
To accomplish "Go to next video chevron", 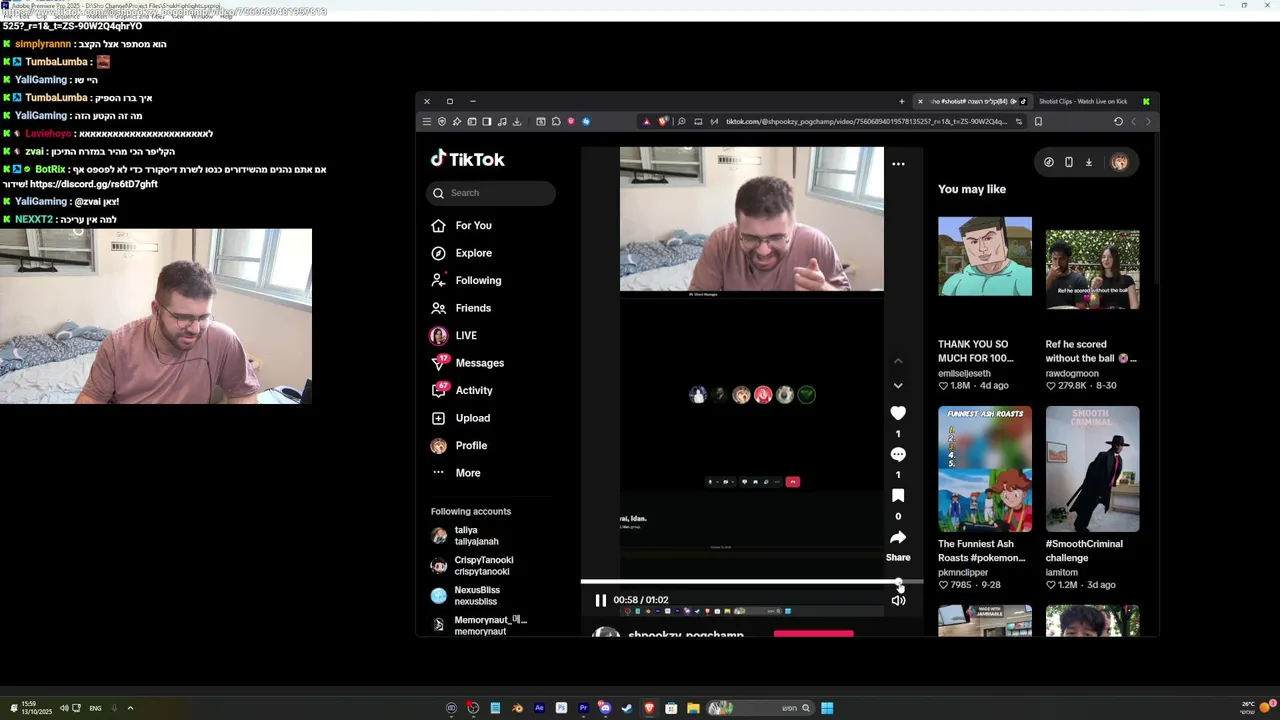I will (898, 385).
